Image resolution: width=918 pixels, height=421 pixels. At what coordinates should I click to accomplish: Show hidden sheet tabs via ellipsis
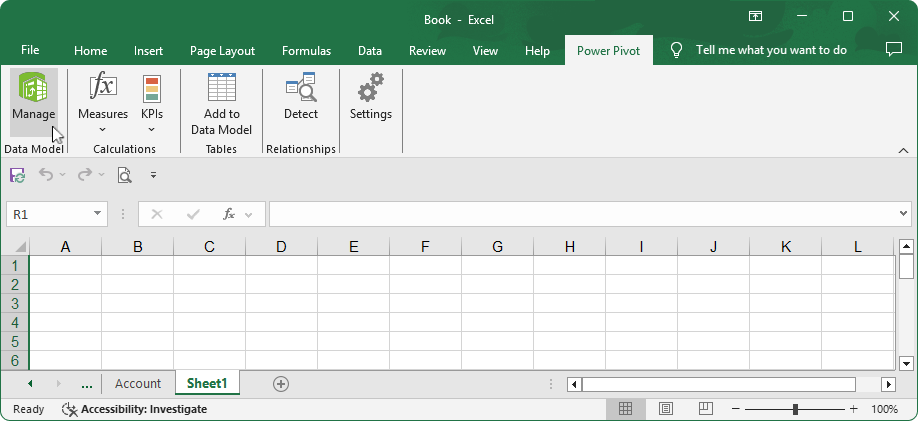coord(87,384)
